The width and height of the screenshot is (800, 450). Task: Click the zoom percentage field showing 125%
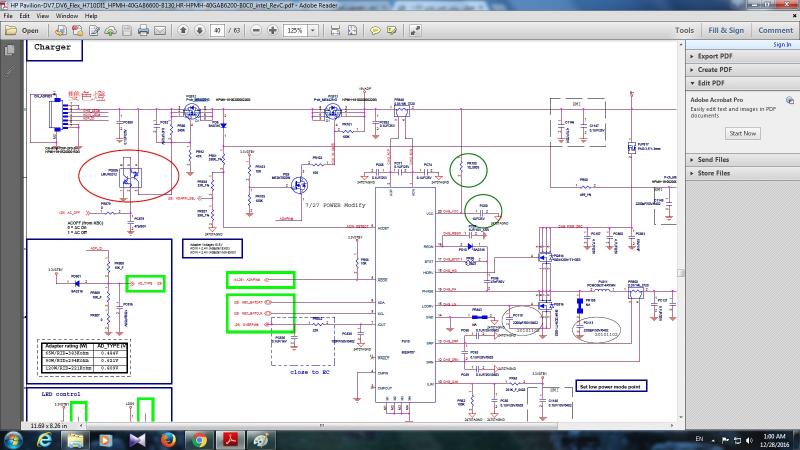296,31
